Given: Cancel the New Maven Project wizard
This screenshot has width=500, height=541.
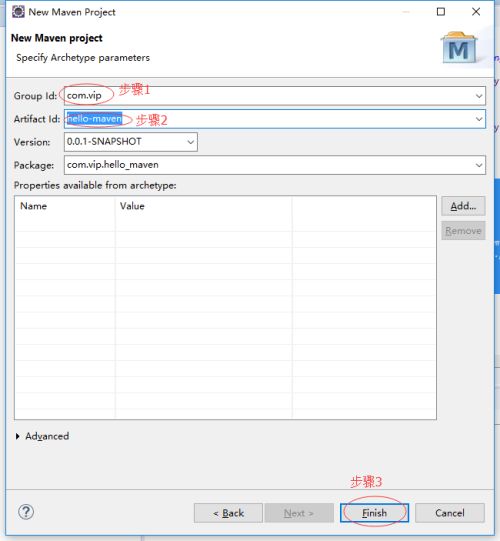Looking at the screenshot, I should [x=450, y=513].
